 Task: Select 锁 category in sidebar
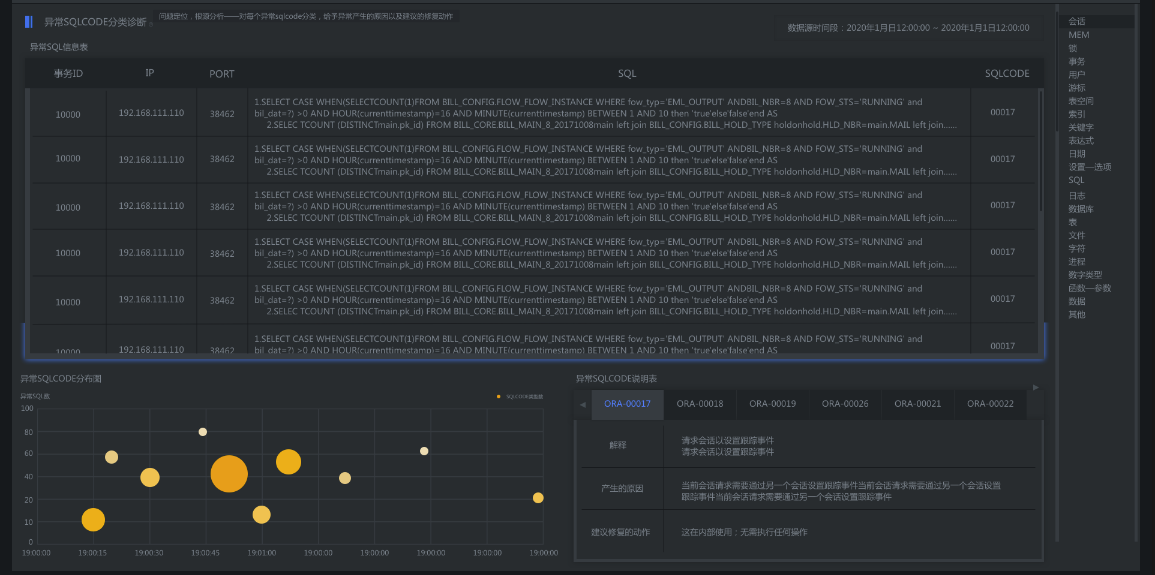coord(1072,48)
